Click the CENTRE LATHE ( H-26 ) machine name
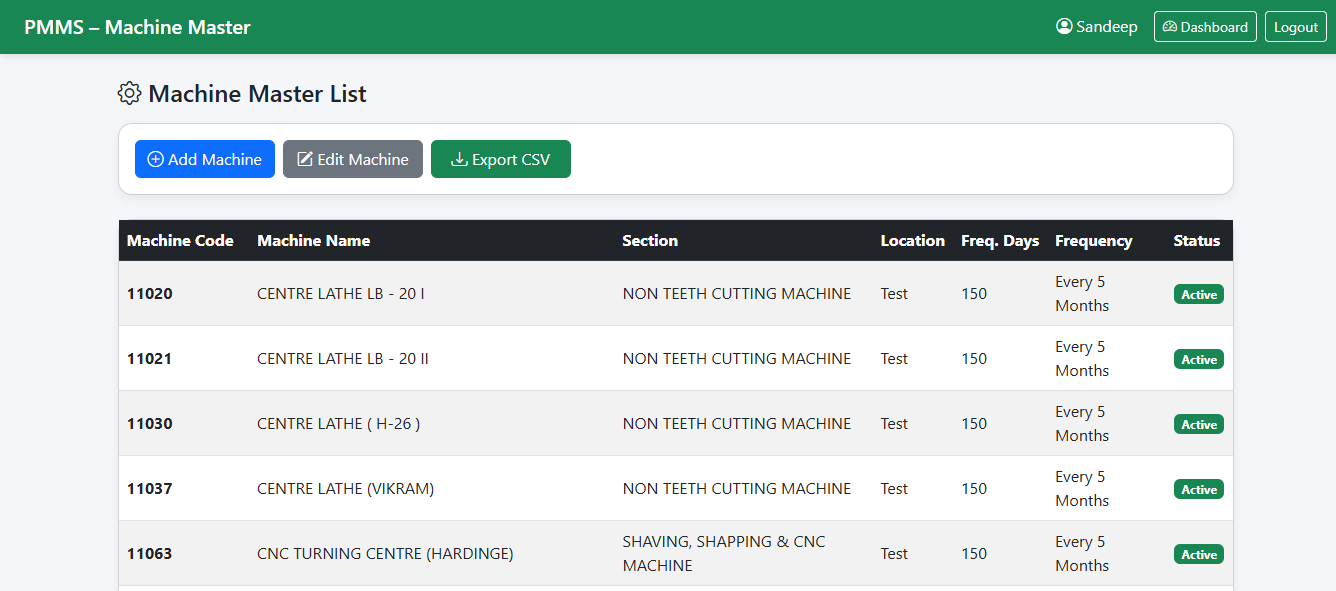Image resolution: width=1336 pixels, height=591 pixels. [338, 424]
